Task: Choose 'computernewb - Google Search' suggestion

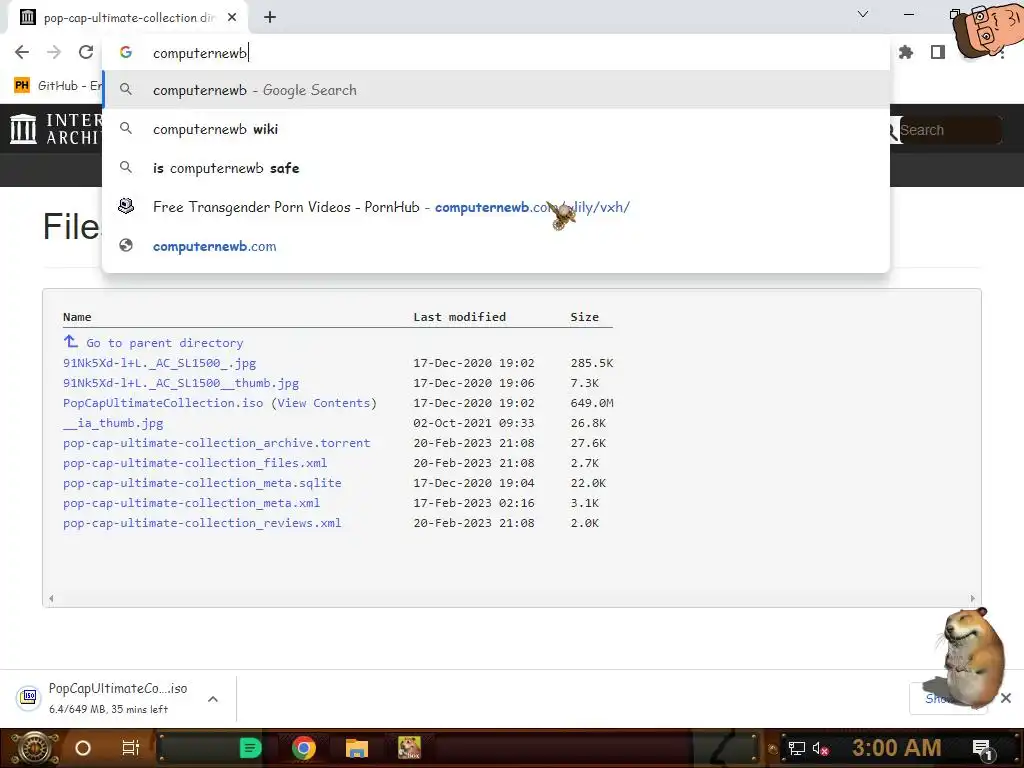Action: pos(496,90)
